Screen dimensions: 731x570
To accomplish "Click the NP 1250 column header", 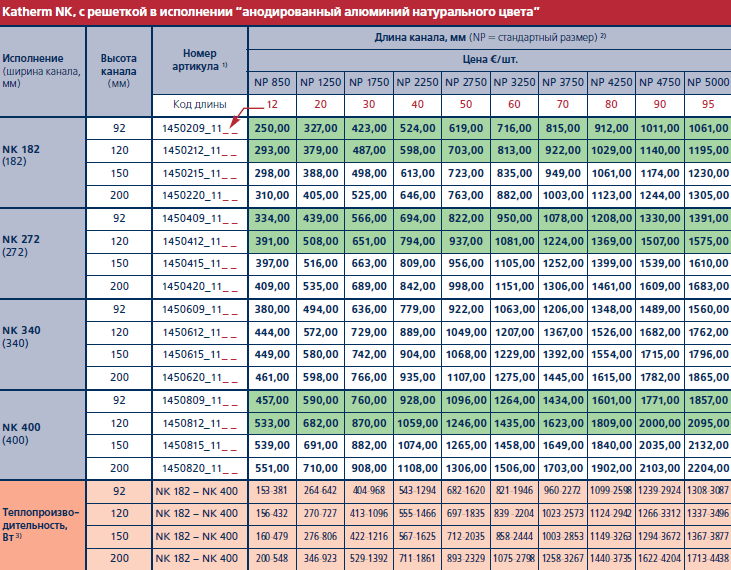I will click(320, 82).
